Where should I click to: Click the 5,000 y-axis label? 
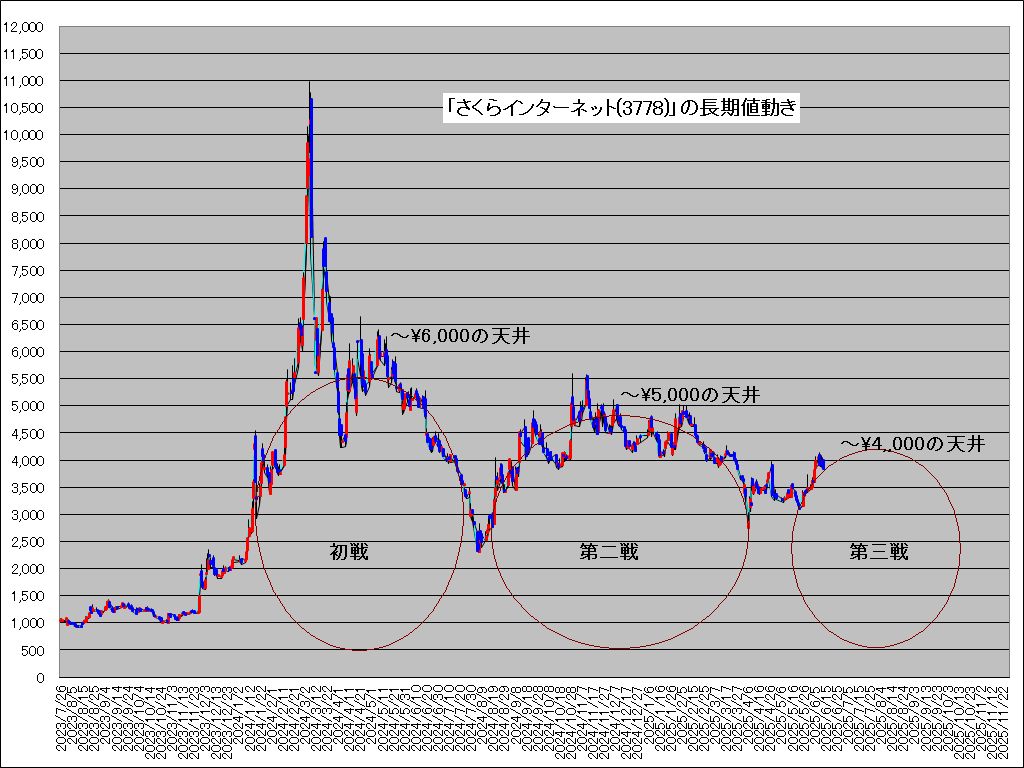(27, 406)
